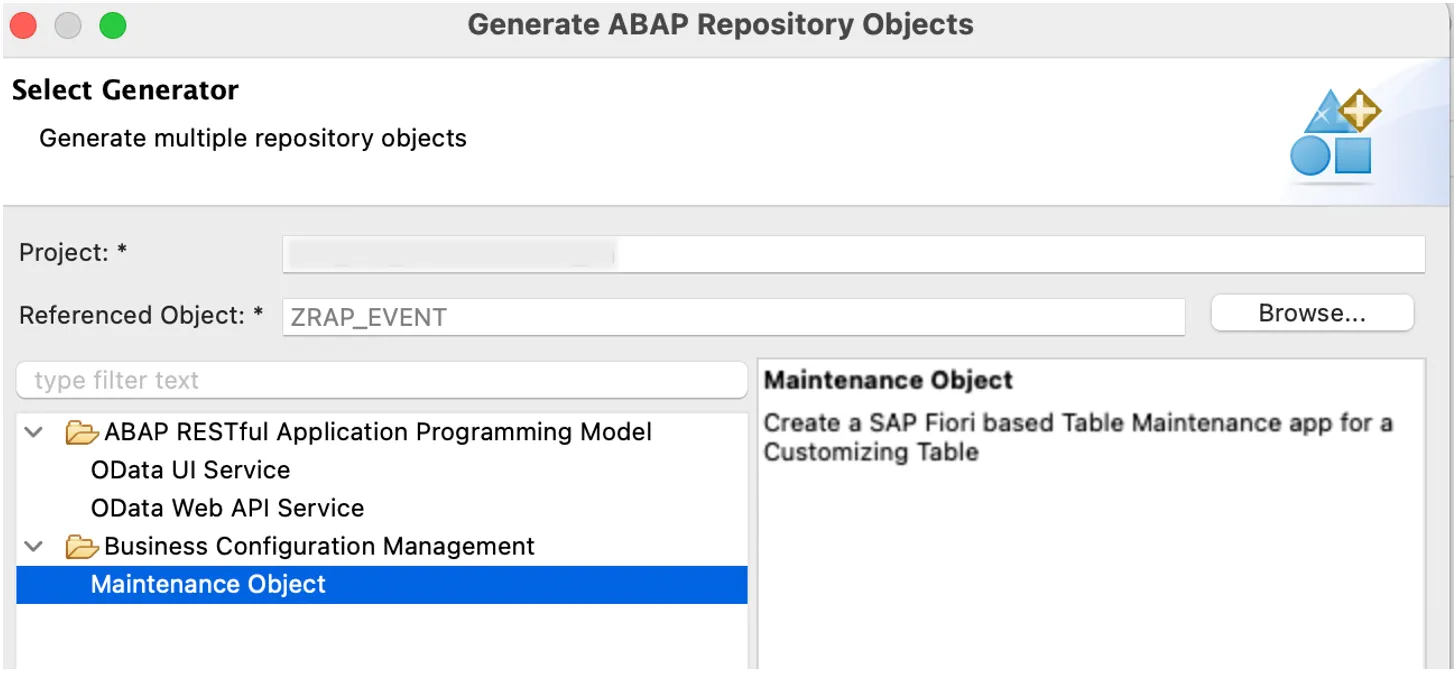Image resolution: width=1454 pixels, height=682 pixels.
Task: Click the ABAP RESTful Application Programming Model folder icon
Action: pyautogui.click(x=81, y=433)
